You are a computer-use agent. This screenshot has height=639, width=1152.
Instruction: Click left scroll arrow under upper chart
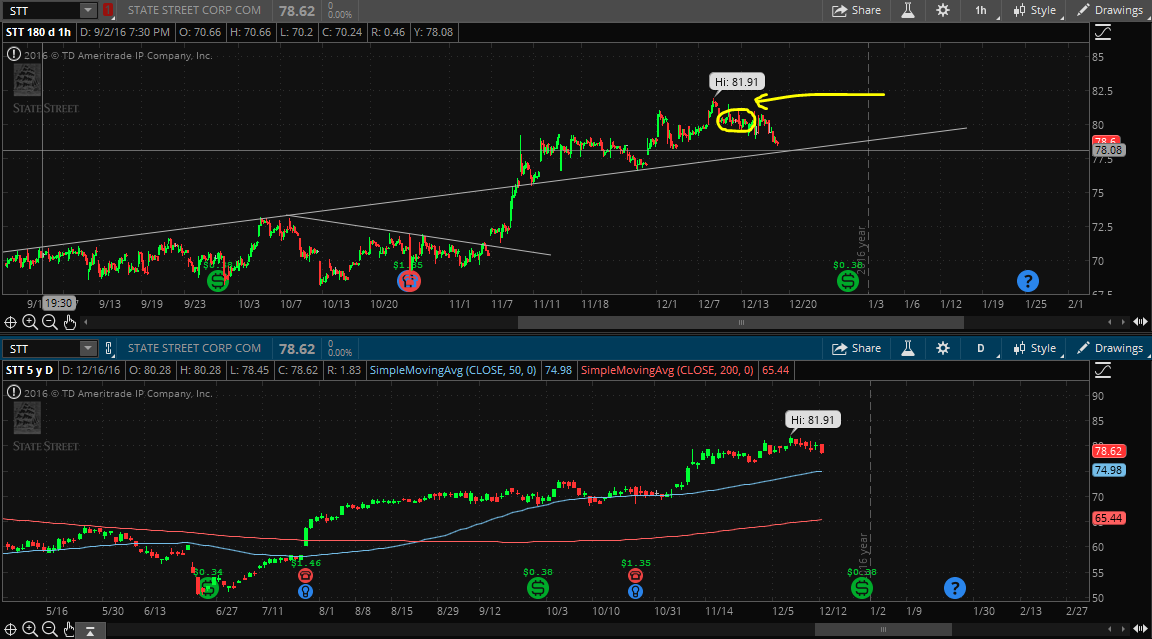pos(86,322)
